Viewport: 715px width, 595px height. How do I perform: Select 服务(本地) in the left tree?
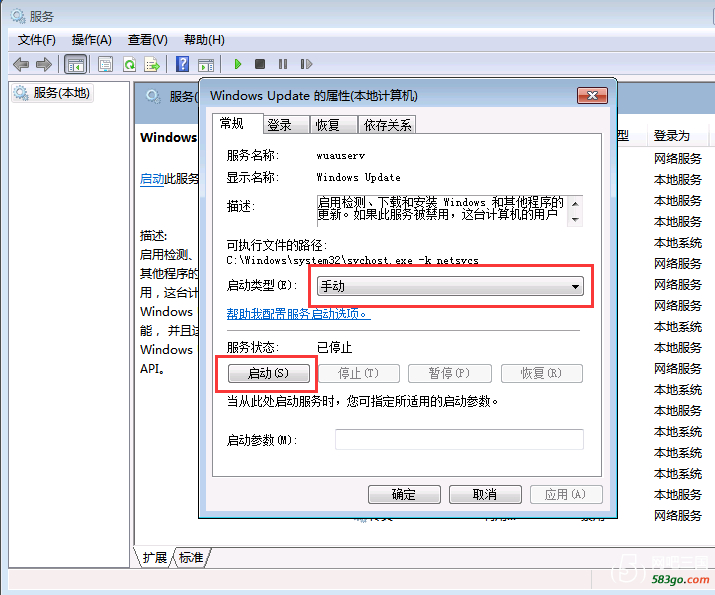pyautogui.click(x=53, y=93)
